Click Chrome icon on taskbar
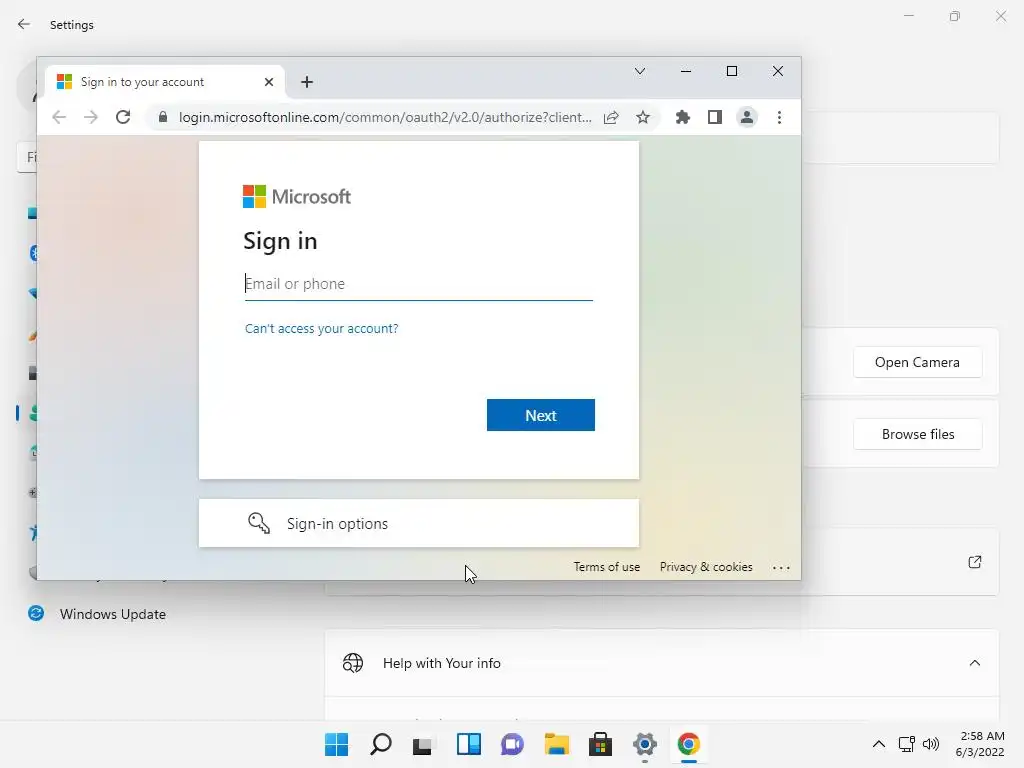Image resolution: width=1024 pixels, height=768 pixels. tap(689, 744)
